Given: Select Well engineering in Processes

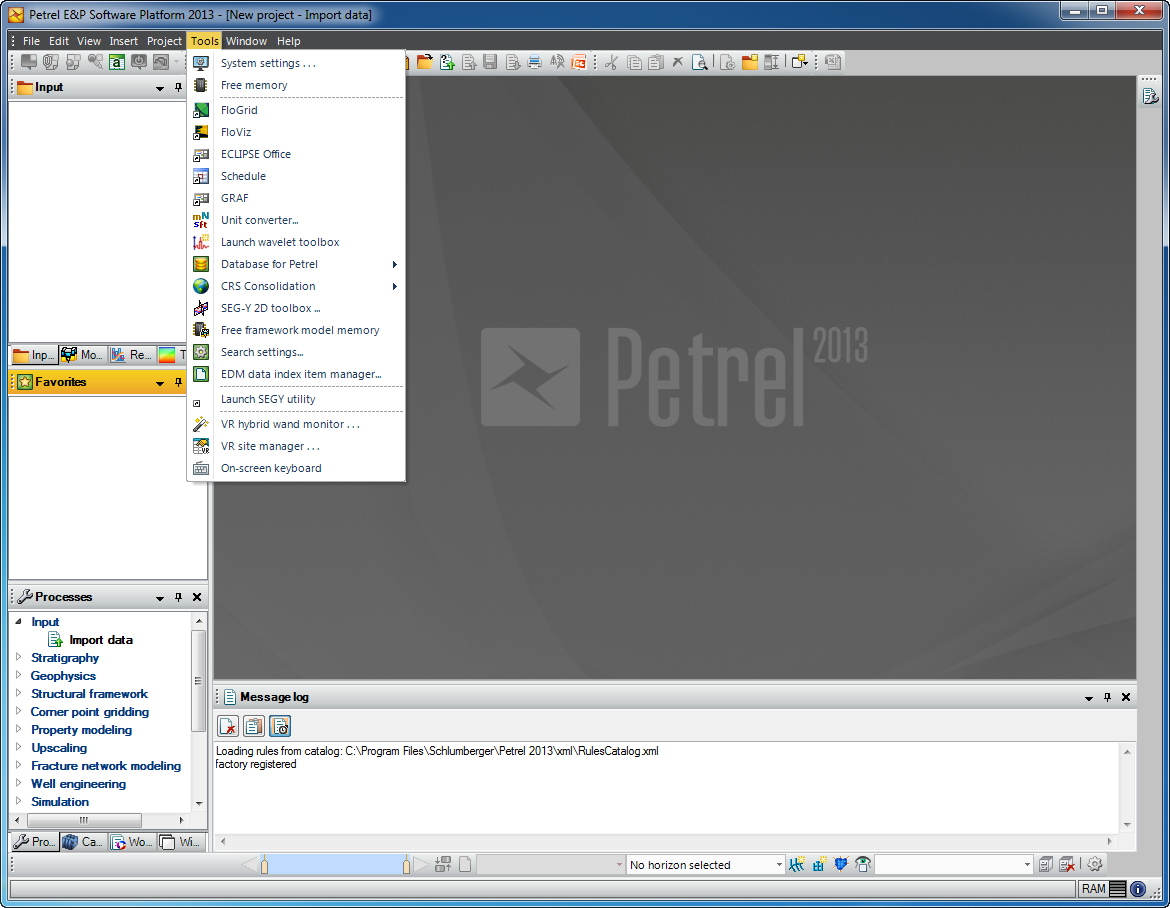Looking at the screenshot, I should (x=78, y=783).
